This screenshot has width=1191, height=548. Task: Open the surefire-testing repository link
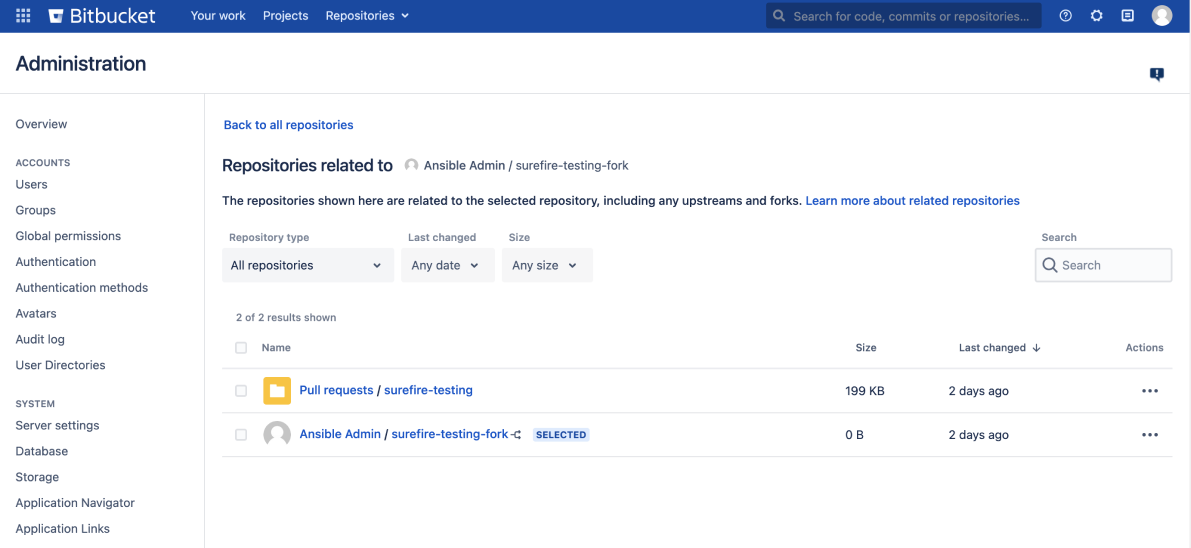click(428, 390)
